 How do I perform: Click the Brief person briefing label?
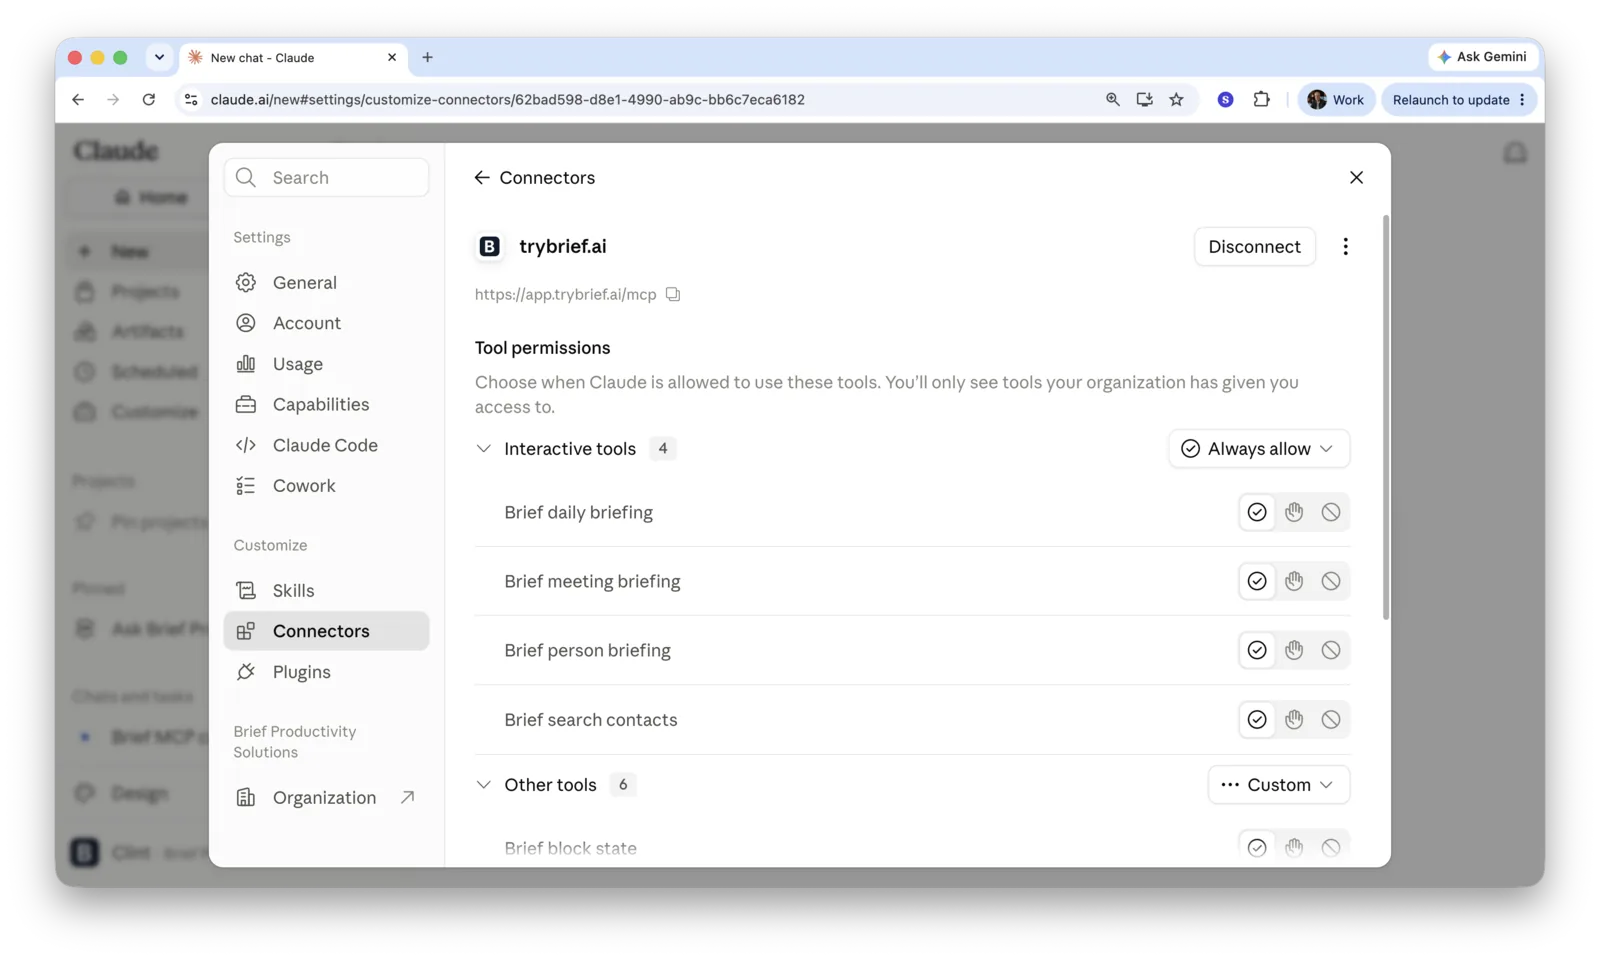[587, 651]
